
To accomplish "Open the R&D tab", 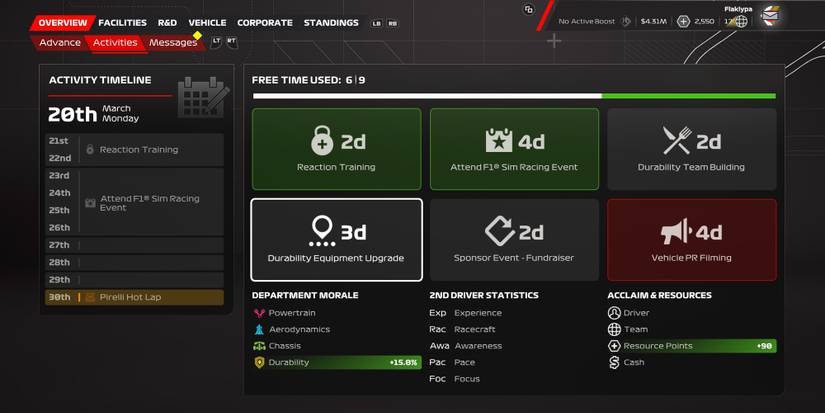I will [x=167, y=23].
